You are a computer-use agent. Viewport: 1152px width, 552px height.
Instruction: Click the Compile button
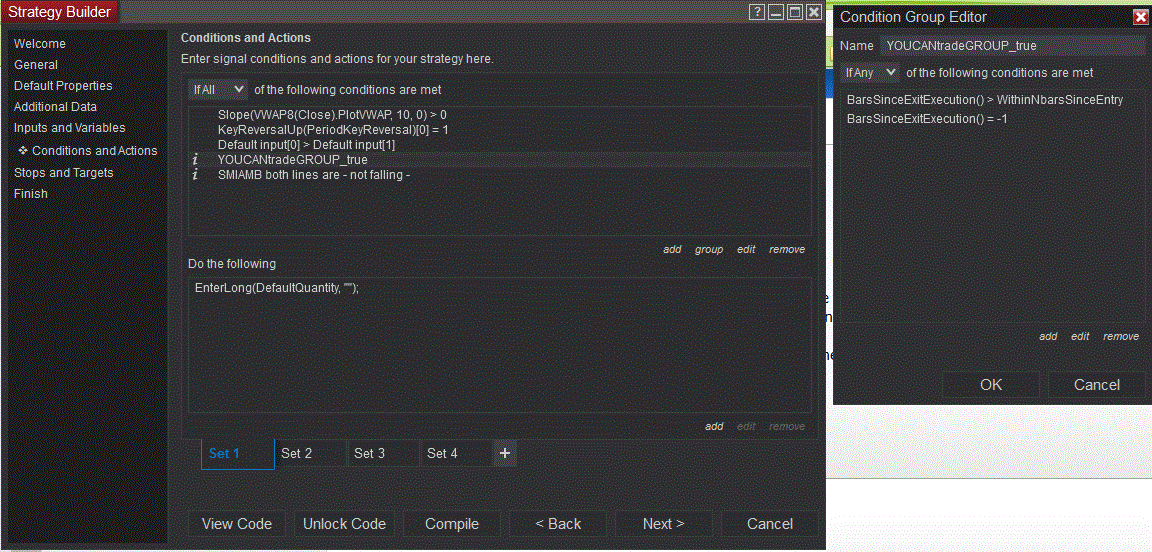tap(452, 524)
